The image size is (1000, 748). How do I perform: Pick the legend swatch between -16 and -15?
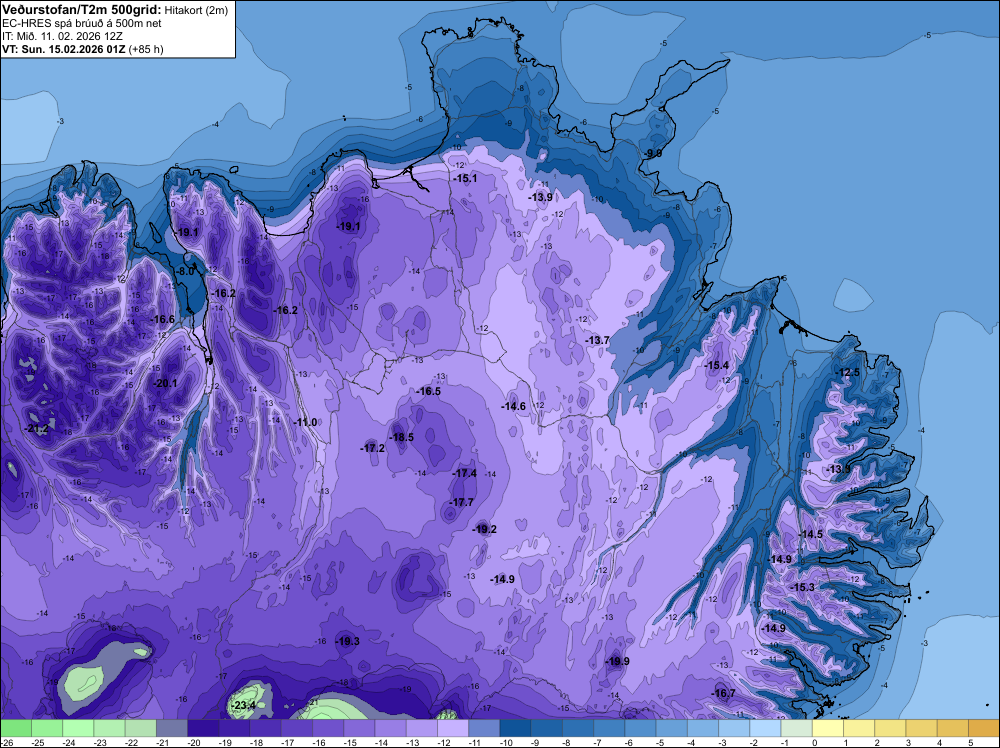(x=328, y=729)
